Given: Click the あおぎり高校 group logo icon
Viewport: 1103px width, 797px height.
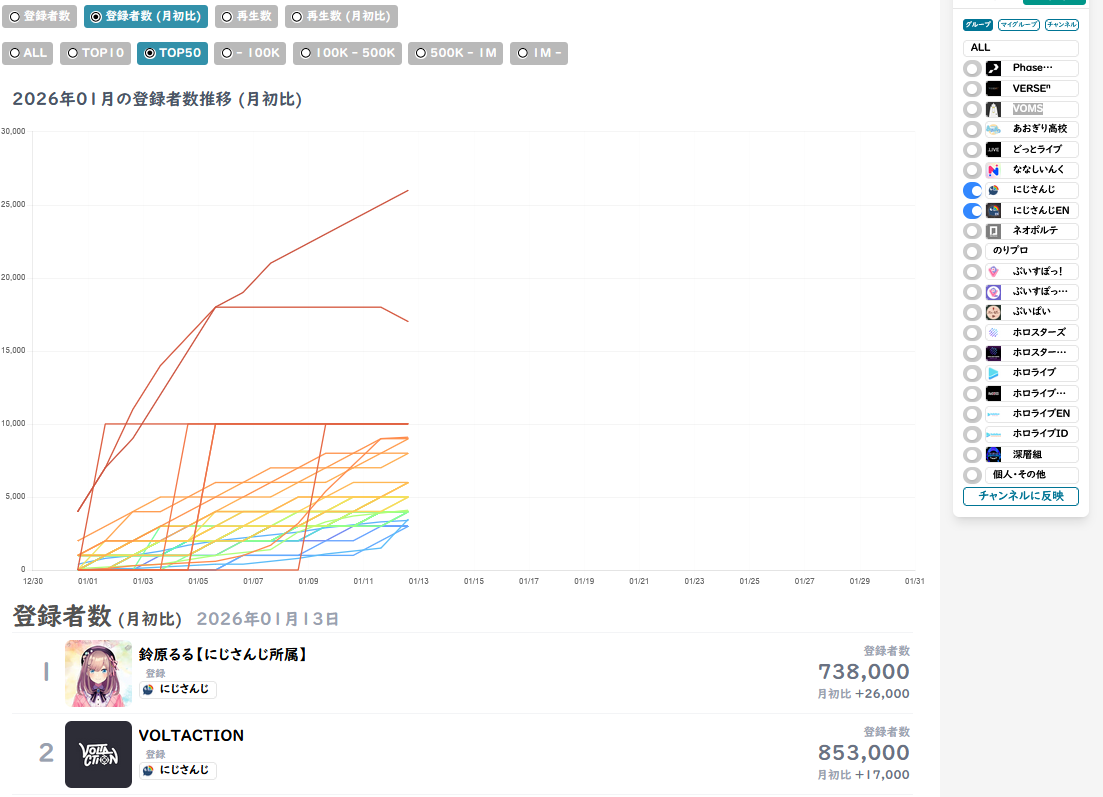Looking at the screenshot, I should tap(993, 129).
